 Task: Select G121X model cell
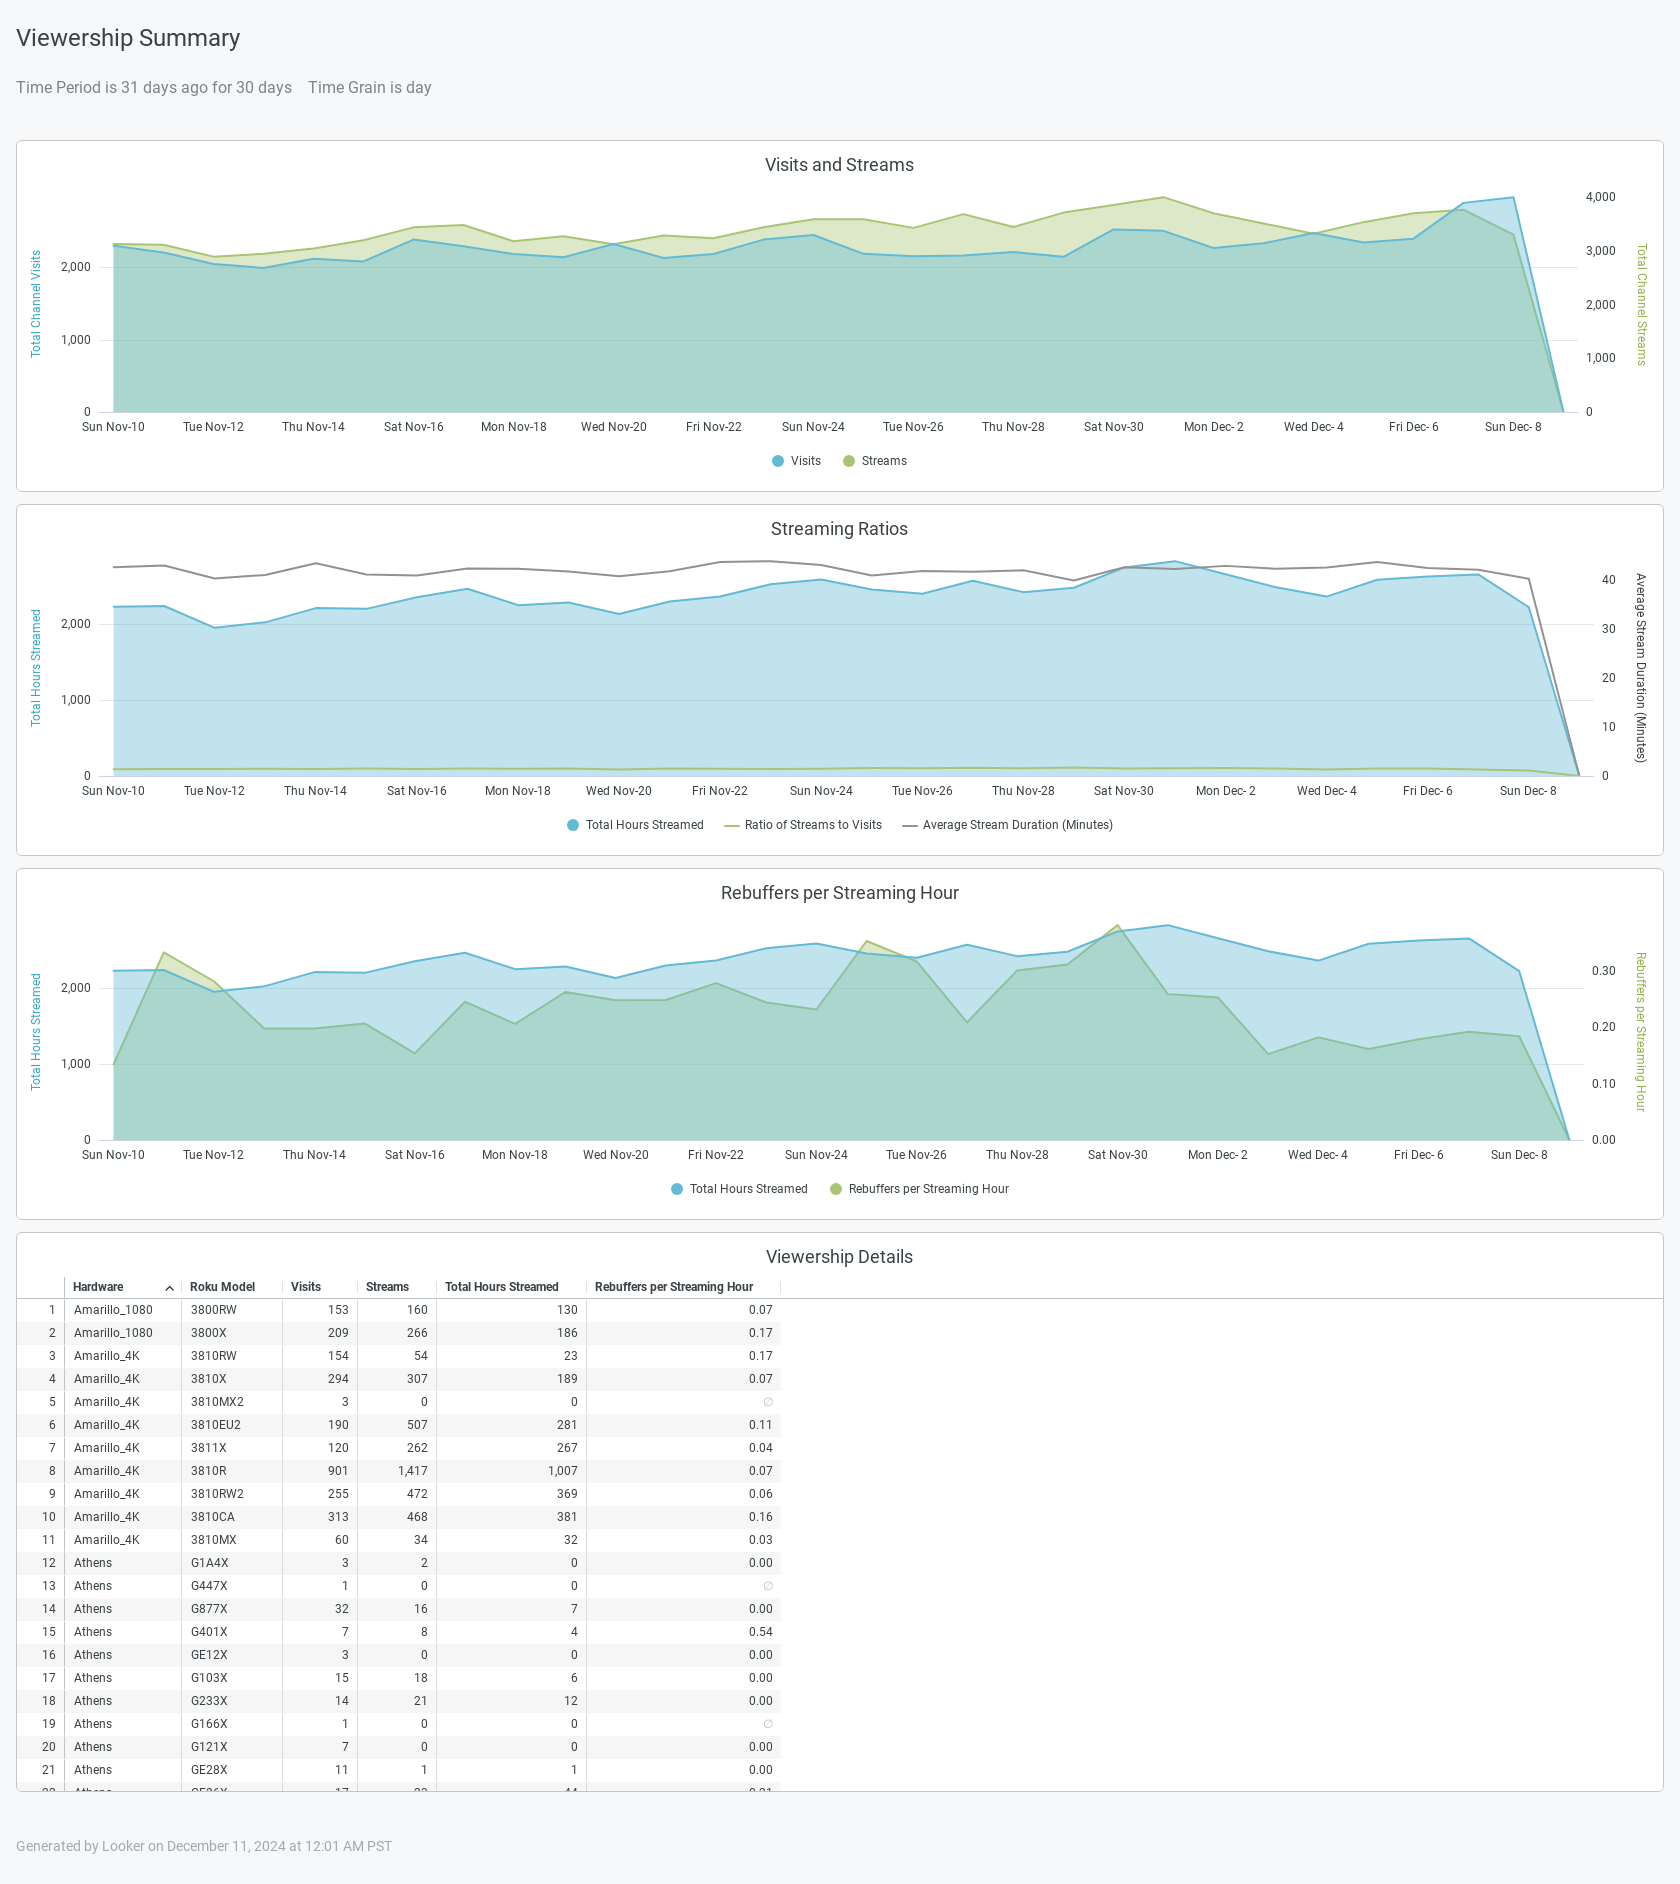point(209,1747)
